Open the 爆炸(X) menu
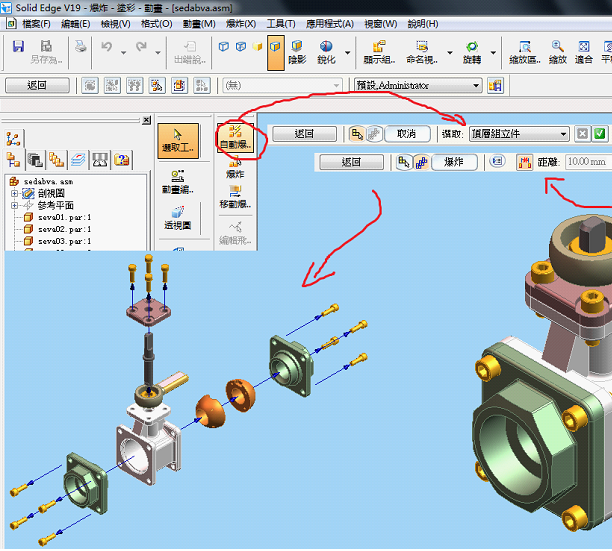The image size is (612, 551). click(241, 24)
